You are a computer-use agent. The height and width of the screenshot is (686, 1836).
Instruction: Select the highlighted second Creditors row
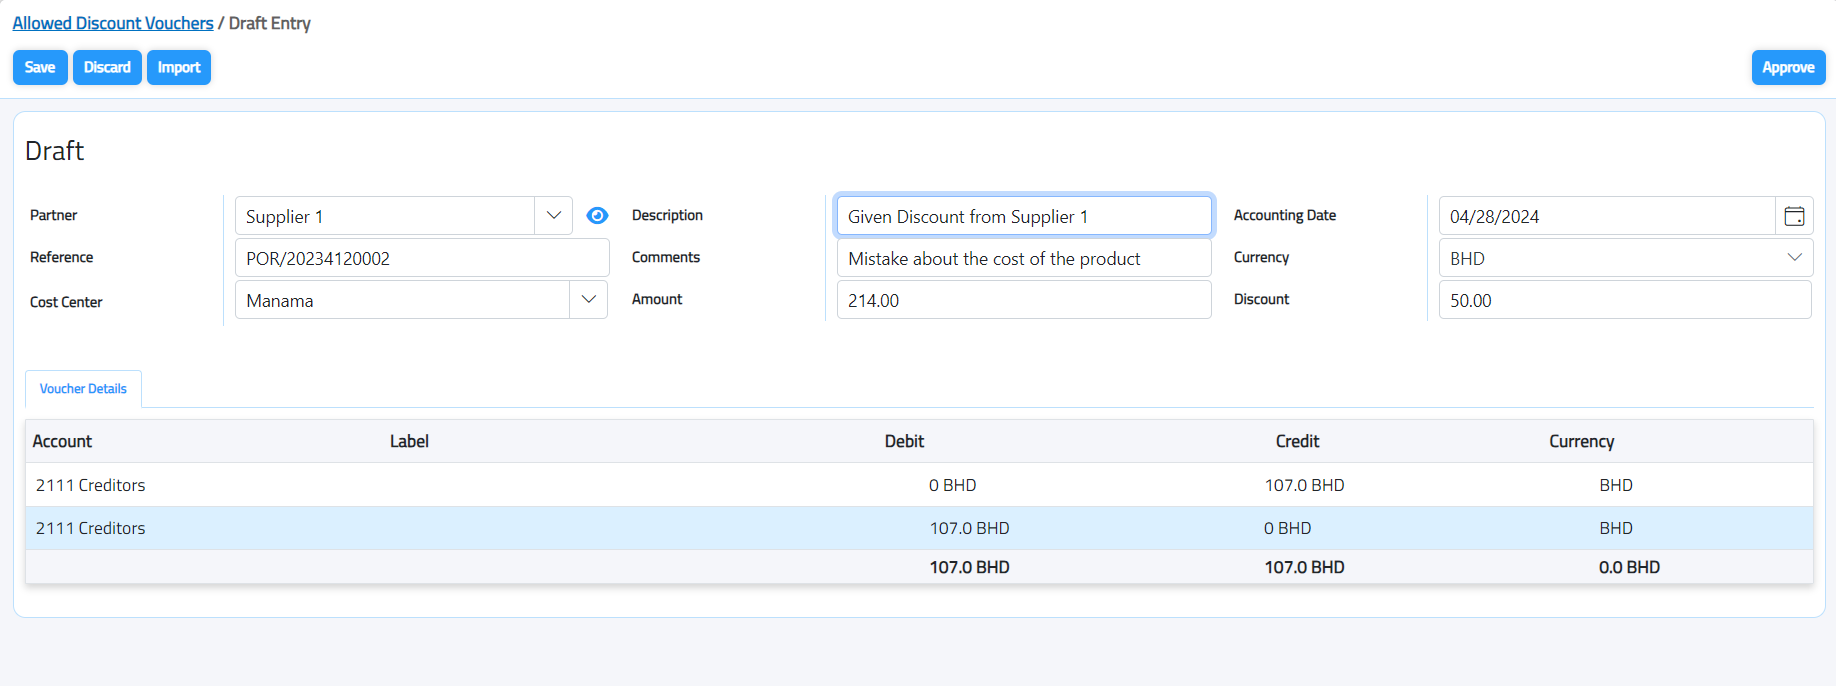91,528
